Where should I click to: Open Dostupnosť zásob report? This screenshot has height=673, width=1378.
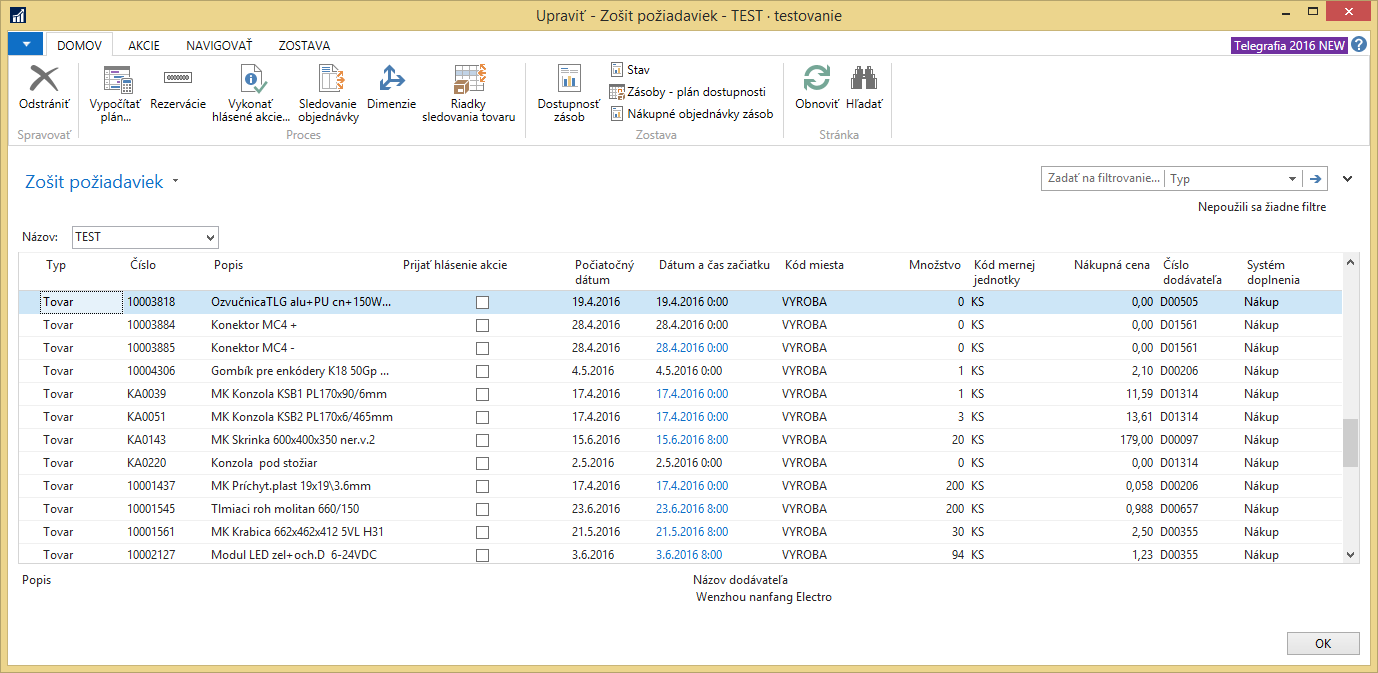coord(569,94)
